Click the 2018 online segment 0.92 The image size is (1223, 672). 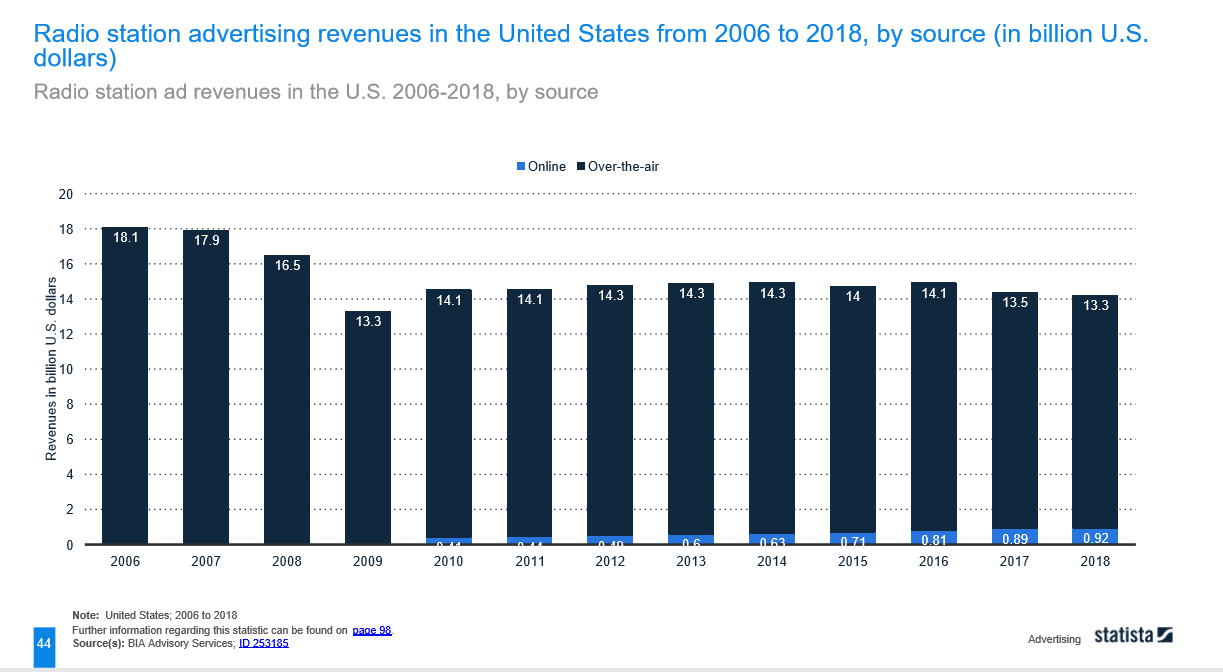click(x=1097, y=537)
